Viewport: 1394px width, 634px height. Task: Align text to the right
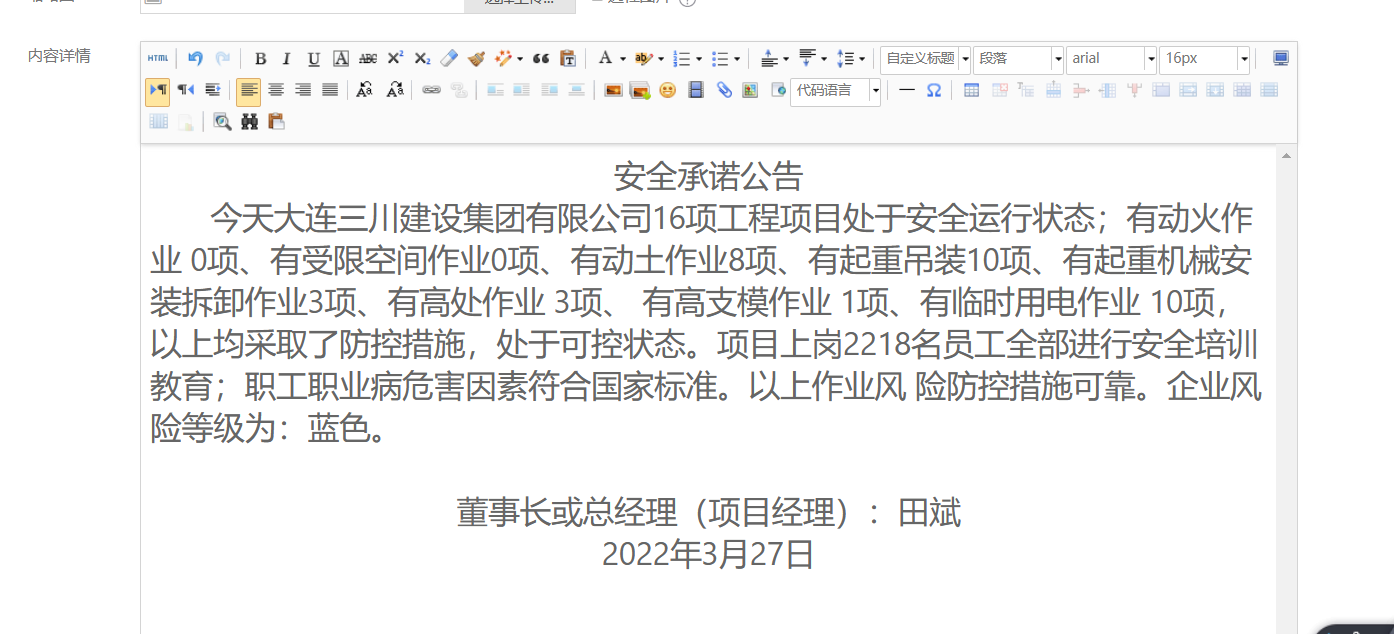(x=303, y=90)
